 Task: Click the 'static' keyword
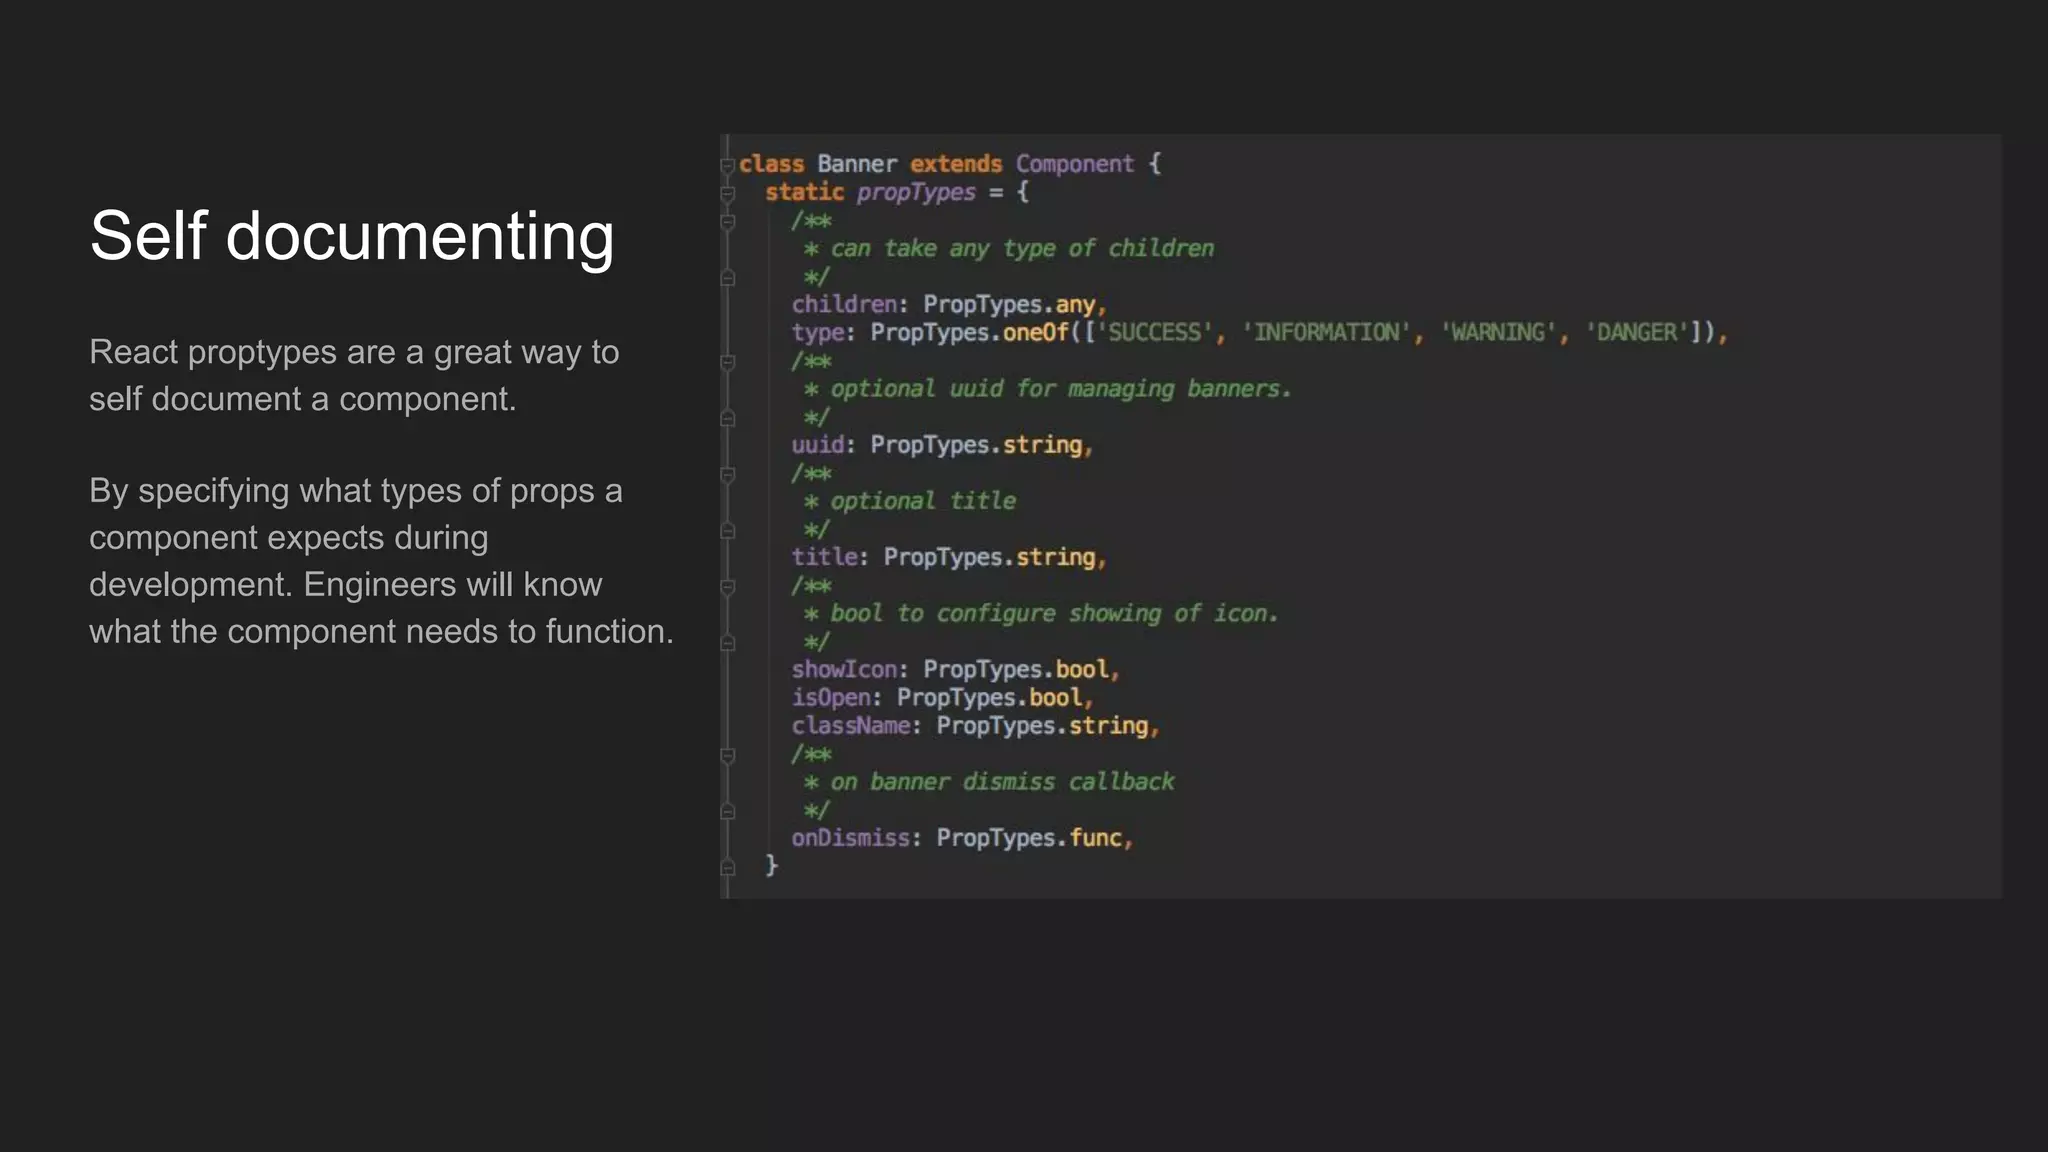tap(805, 192)
